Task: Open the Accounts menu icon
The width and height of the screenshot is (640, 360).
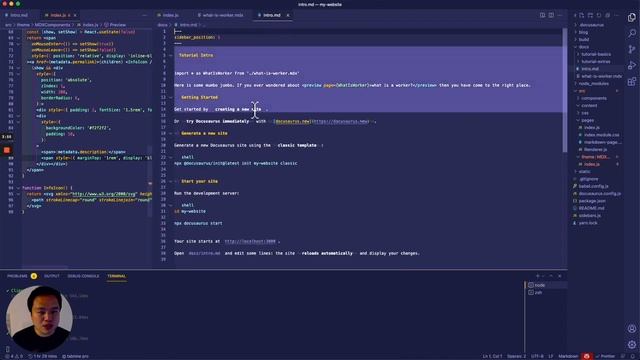Action: coord(632,329)
